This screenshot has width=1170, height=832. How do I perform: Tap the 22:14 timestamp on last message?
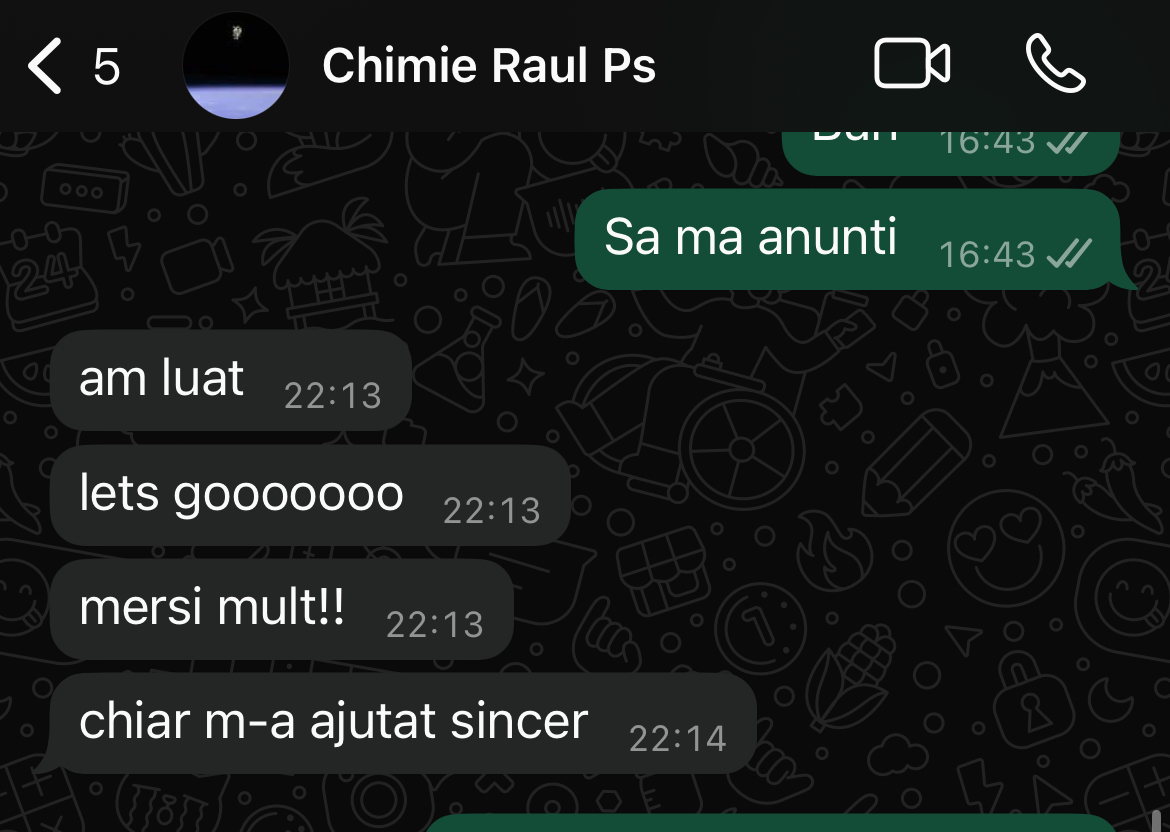678,739
